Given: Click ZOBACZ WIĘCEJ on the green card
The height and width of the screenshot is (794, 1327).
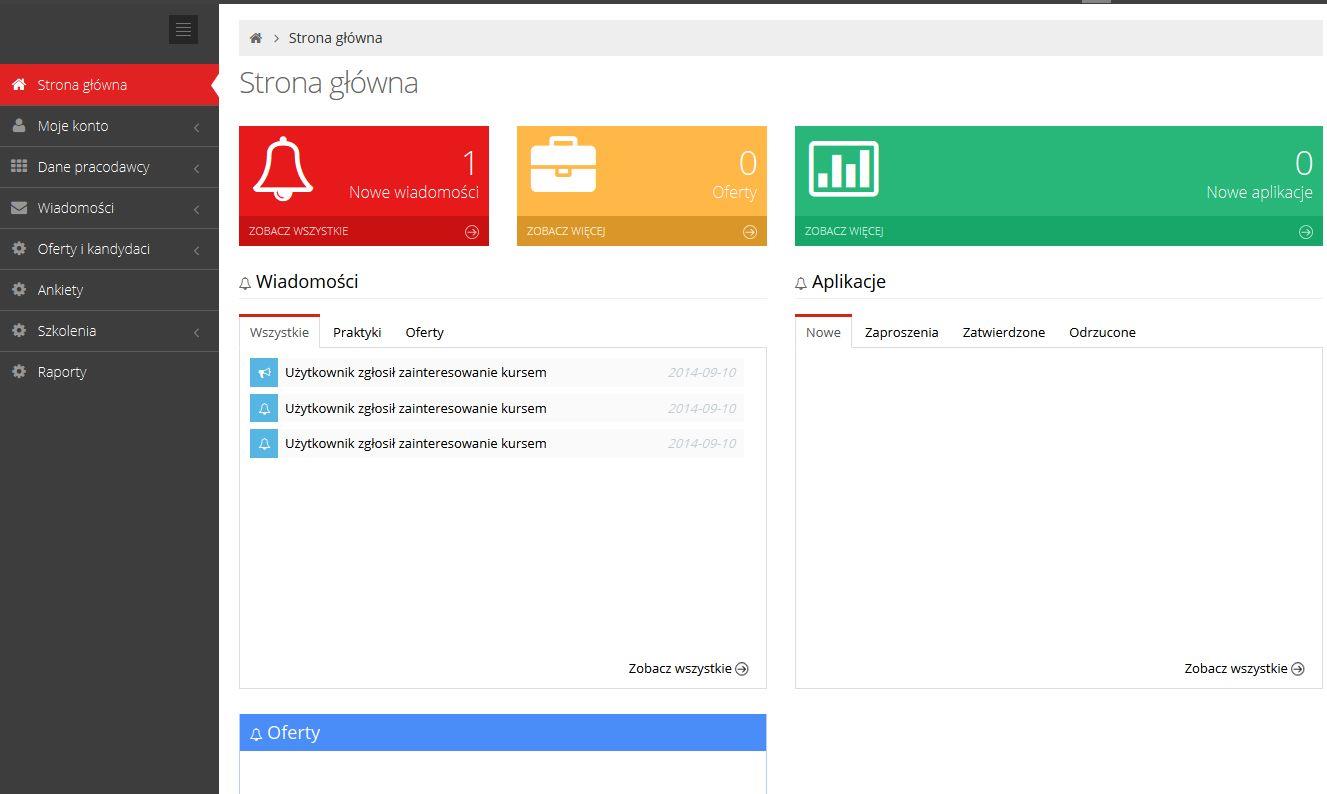Looking at the screenshot, I should (844, 232).
